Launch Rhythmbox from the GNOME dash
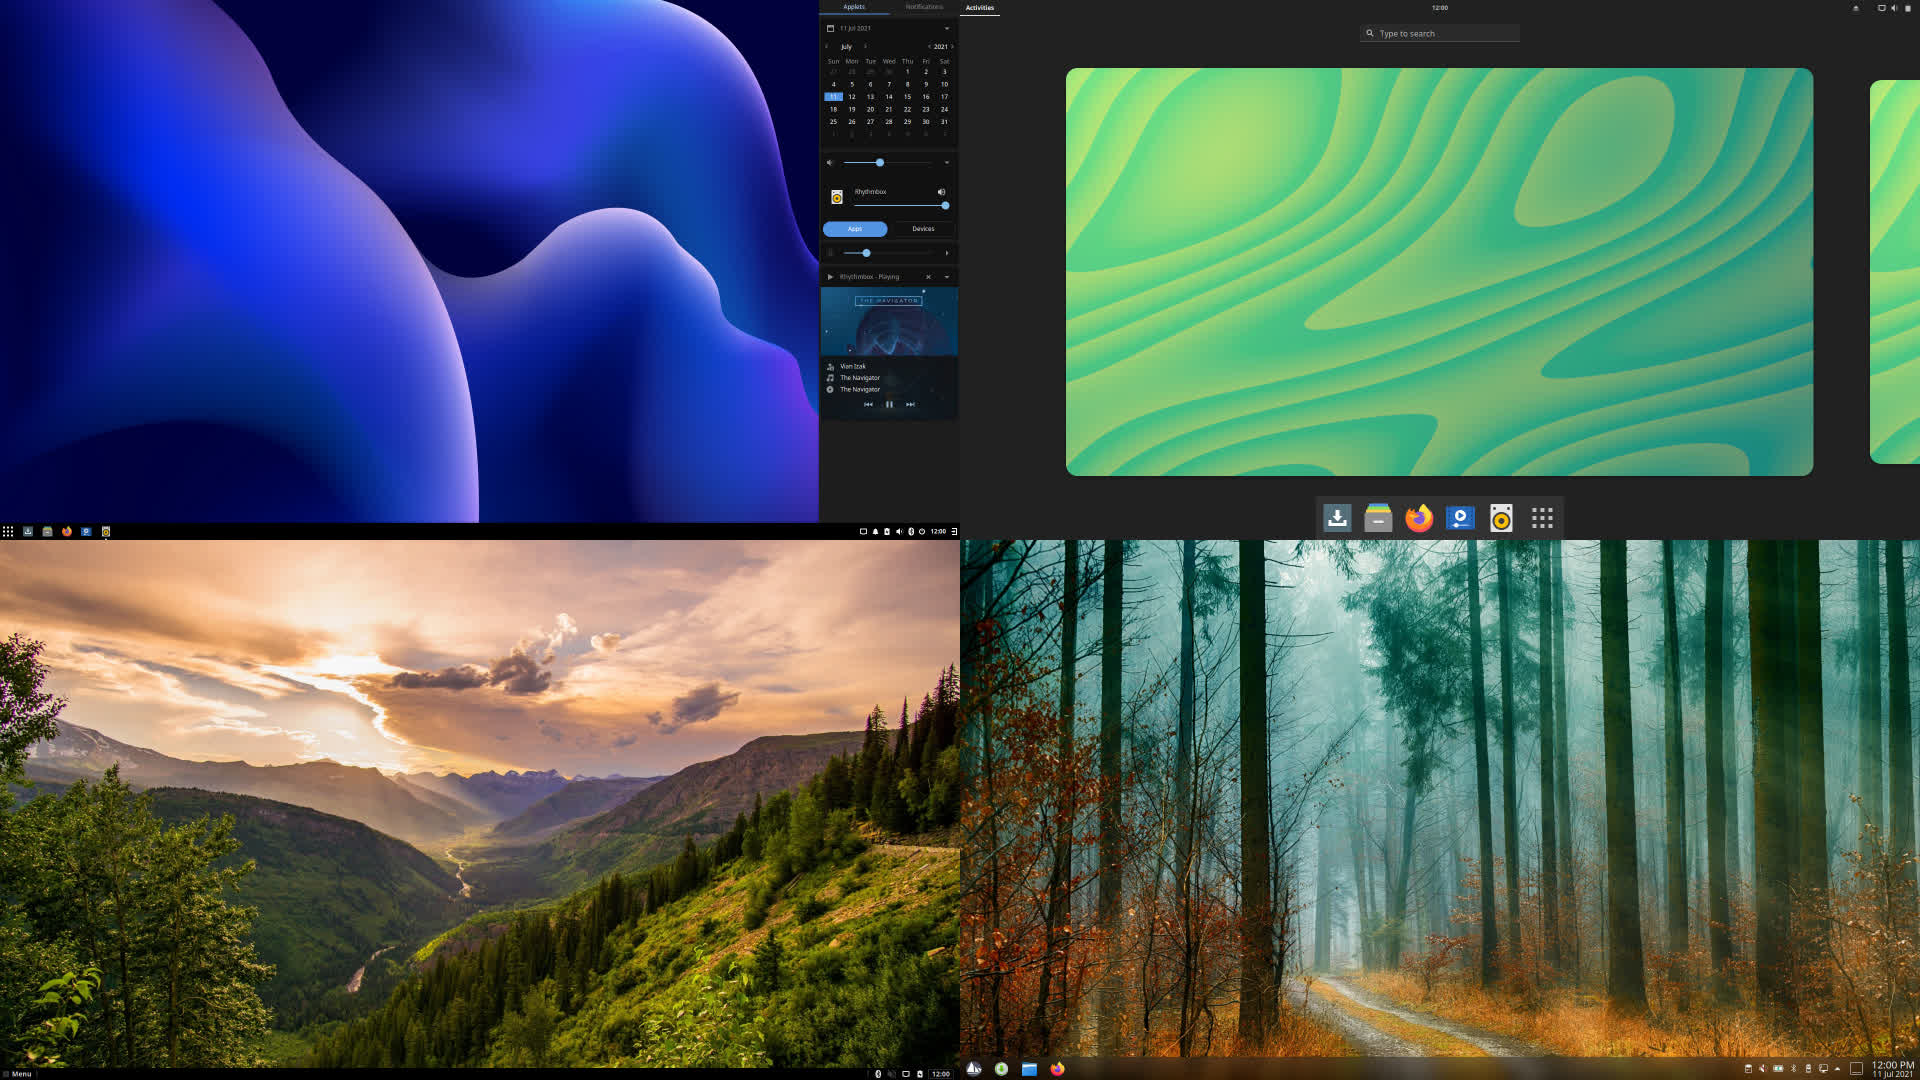The height and width of the screenshot is (1080, 1920). (1501, 518)
